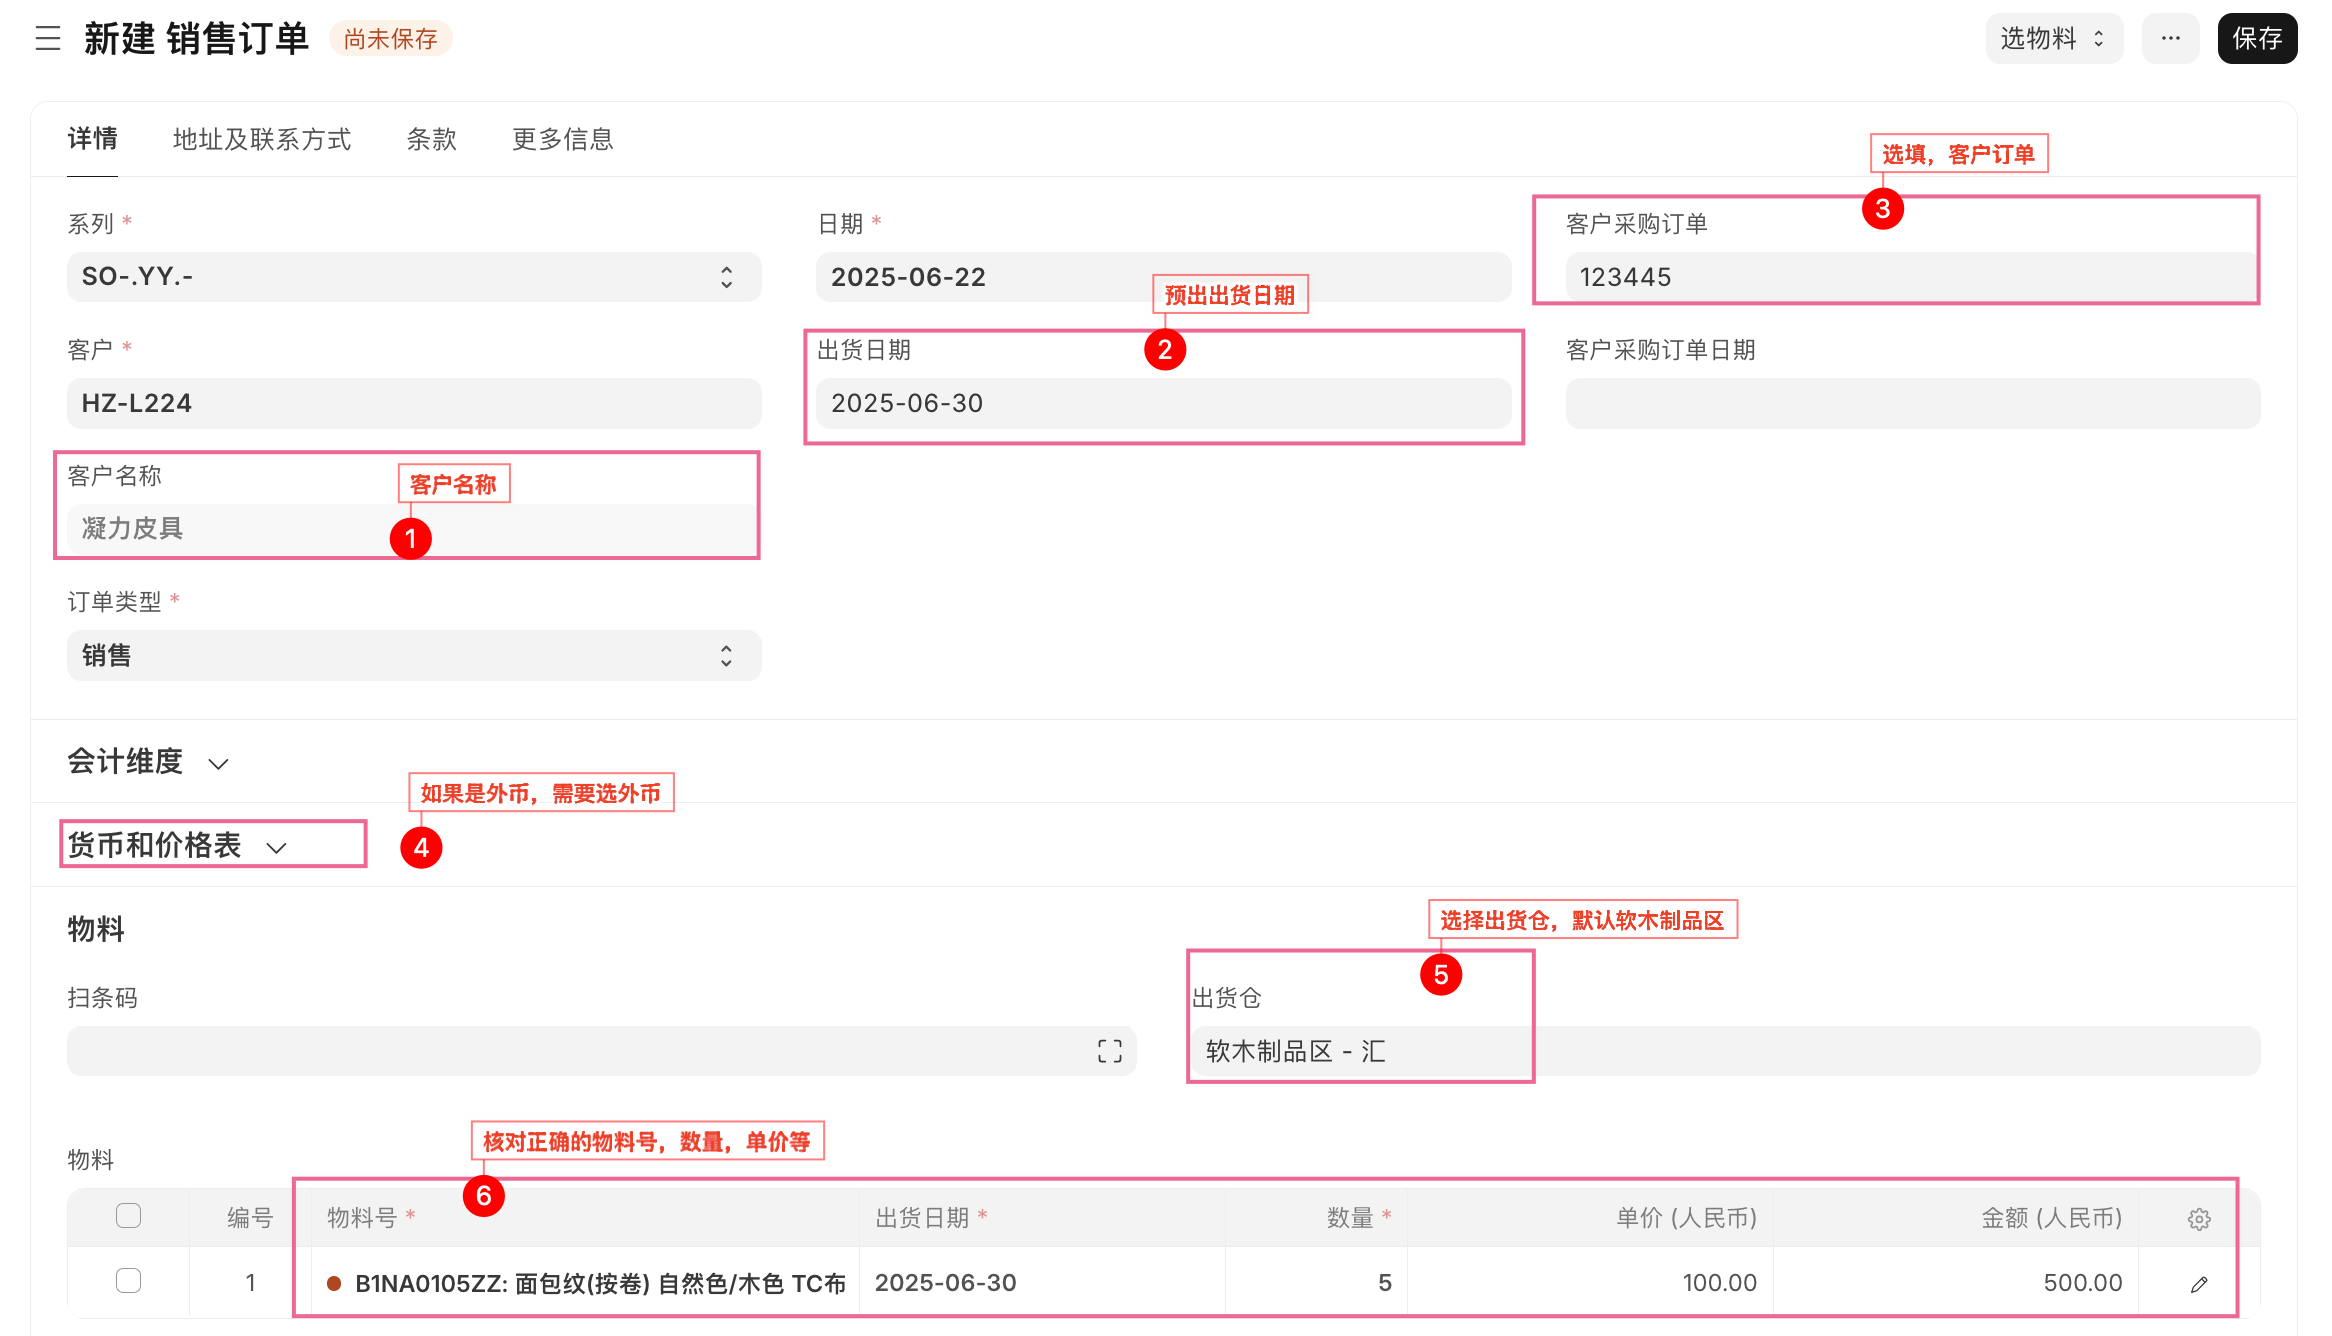Open the 系列 SO-.YY.- select box
Screen dimensions: 2332x1336
tap(413, 277)
